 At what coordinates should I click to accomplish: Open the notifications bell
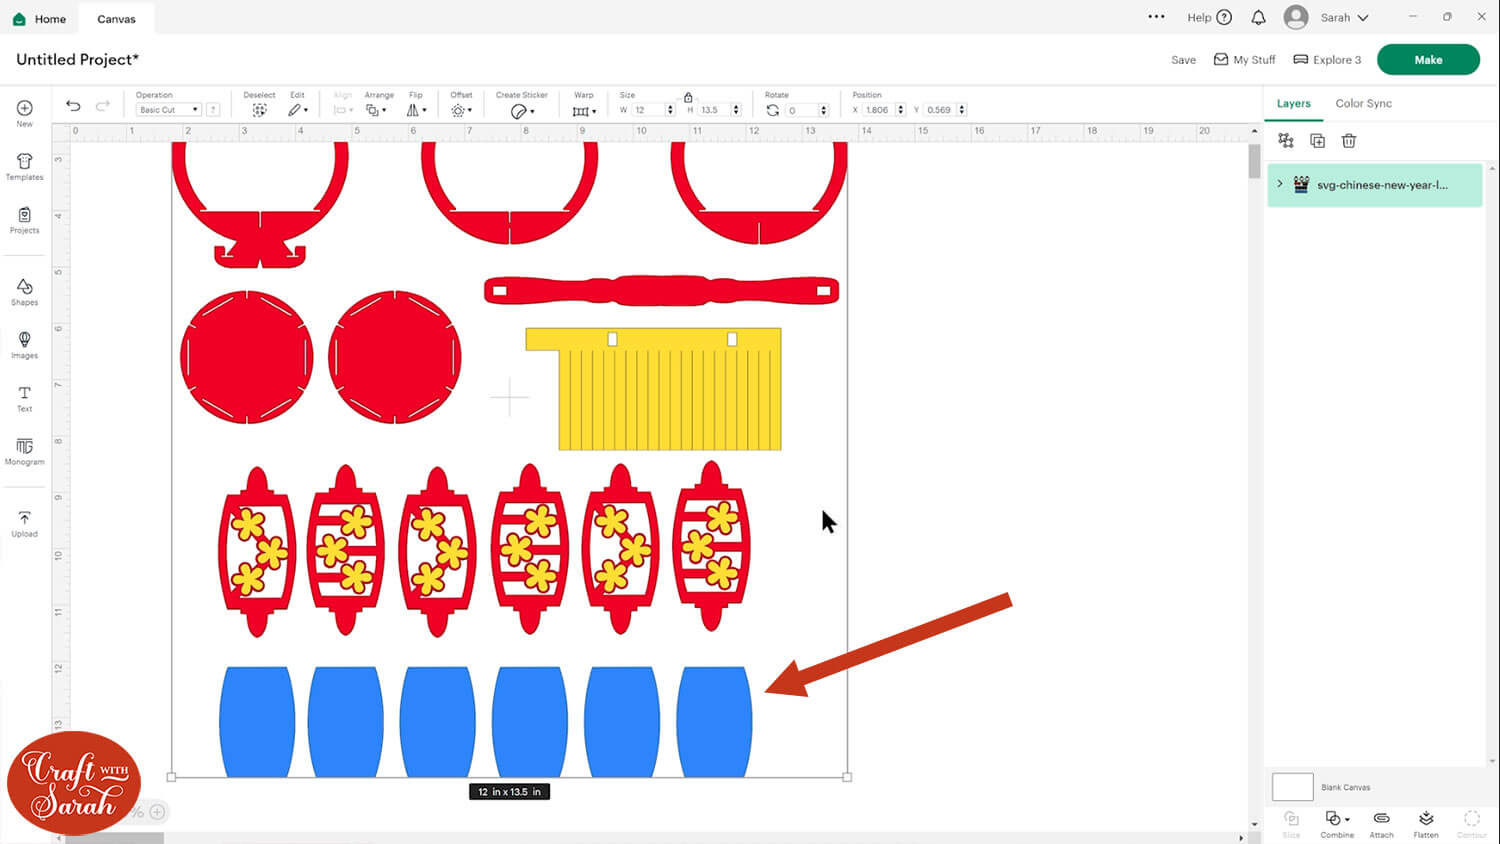pyautogui.click(x=1258, y=17)
